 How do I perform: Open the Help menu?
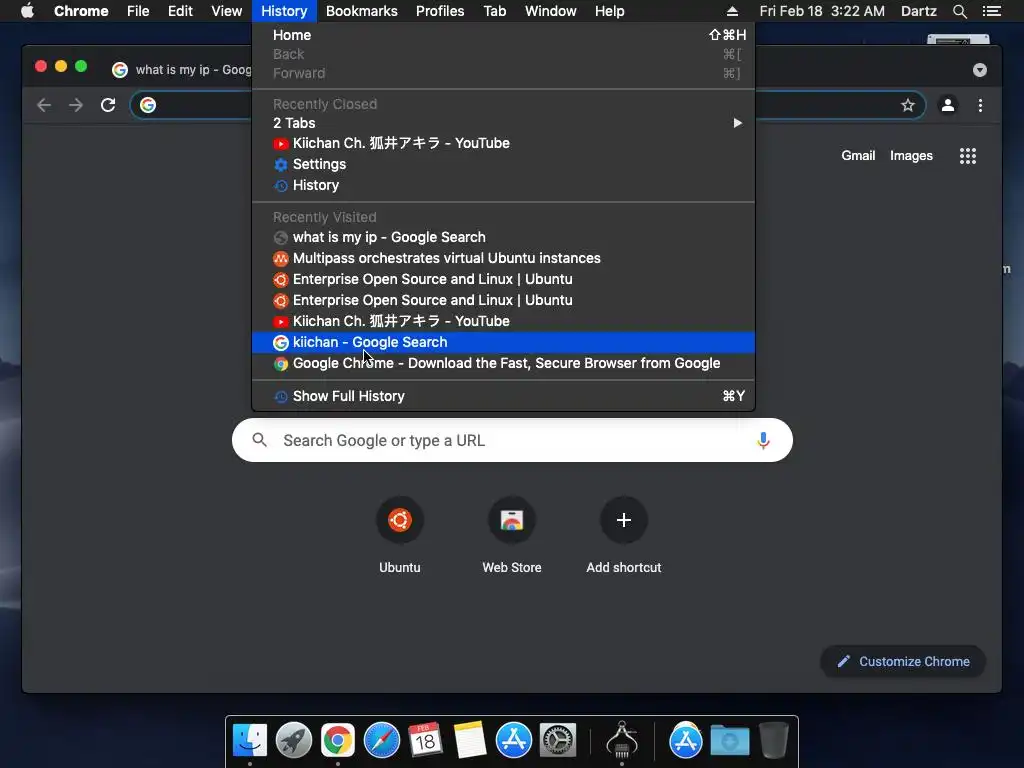pyautogui.click(x=609, y=11)
